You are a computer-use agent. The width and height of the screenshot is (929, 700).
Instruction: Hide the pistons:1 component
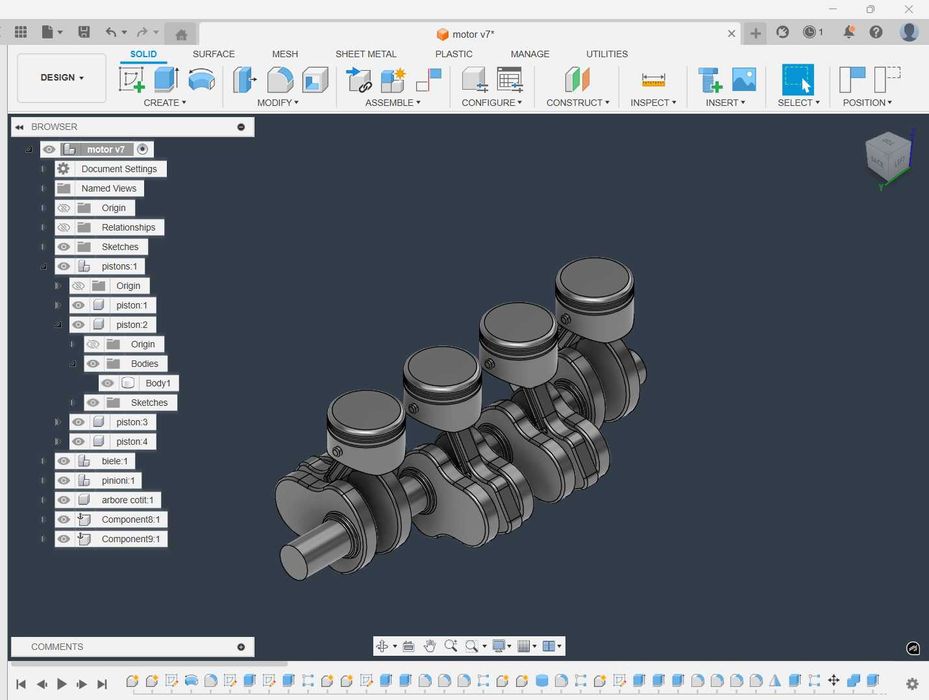[64, 266]
